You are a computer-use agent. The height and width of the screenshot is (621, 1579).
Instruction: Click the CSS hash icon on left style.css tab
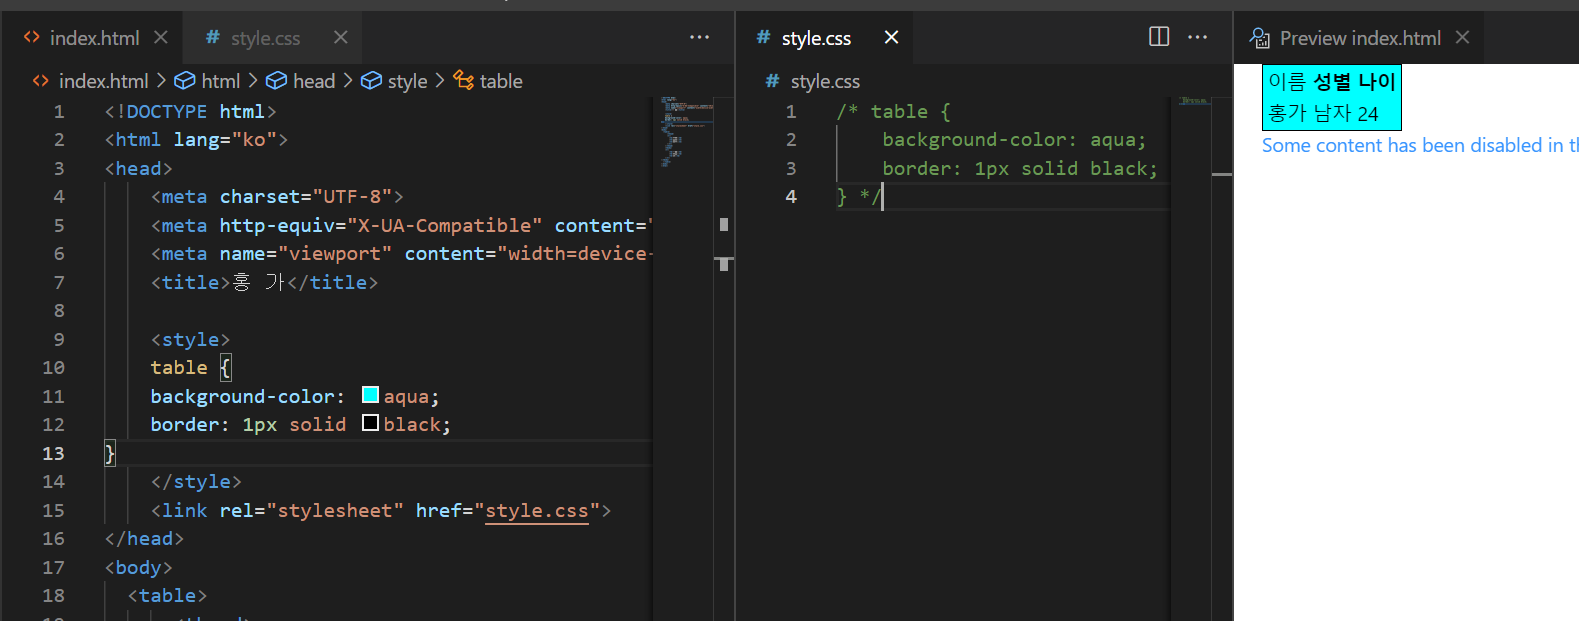[x=212, y=37]
